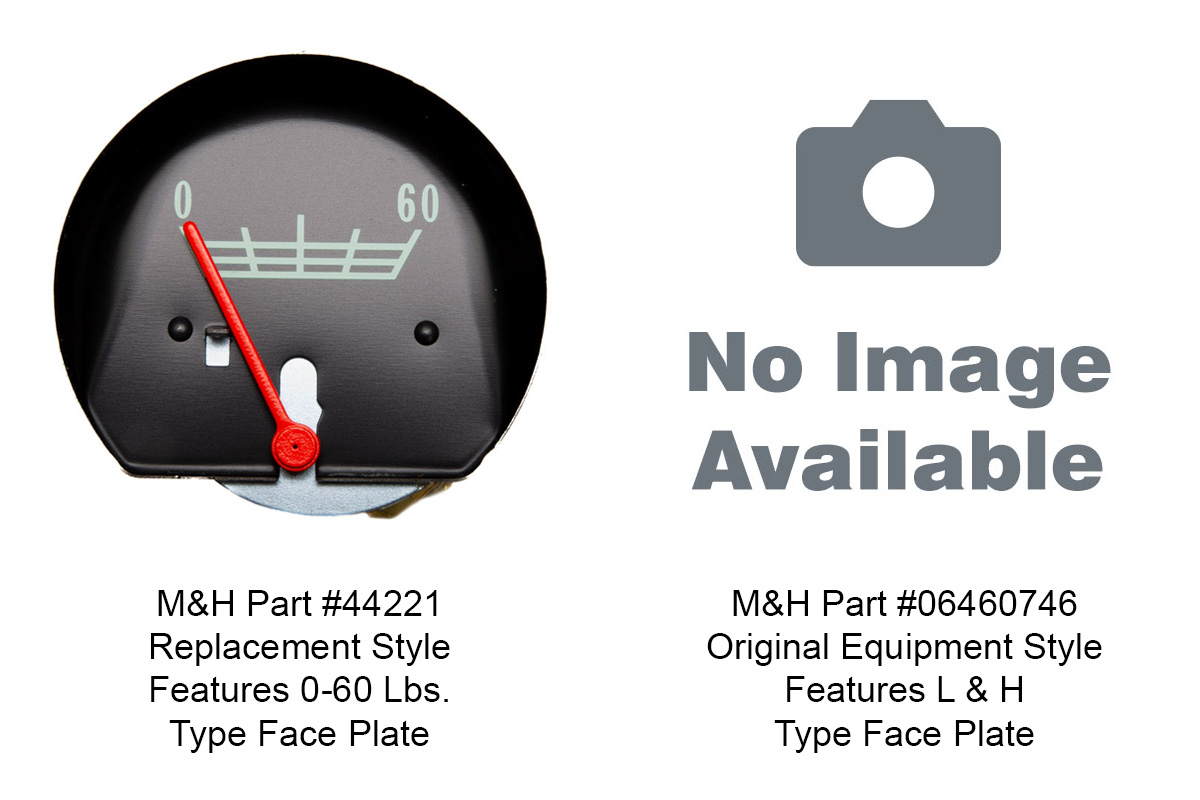Click the green scale grid on gauge face

[x=304, y=246]
